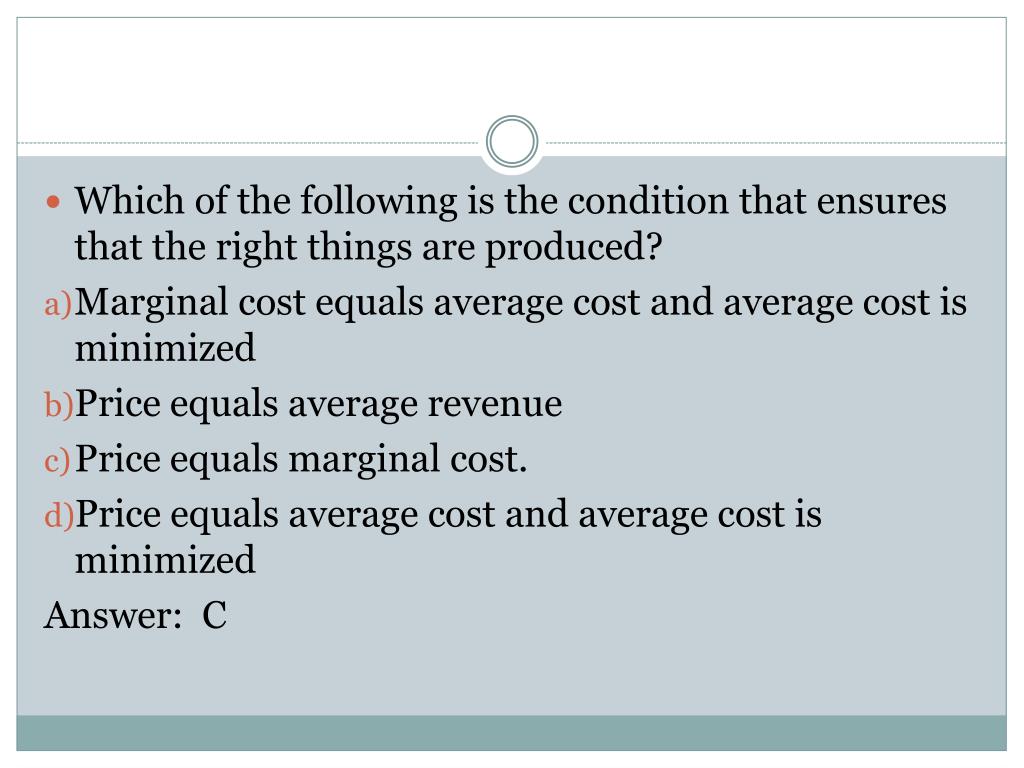Choose 'Marginal cost equals average cost' answer

click(x=392, y=302)
